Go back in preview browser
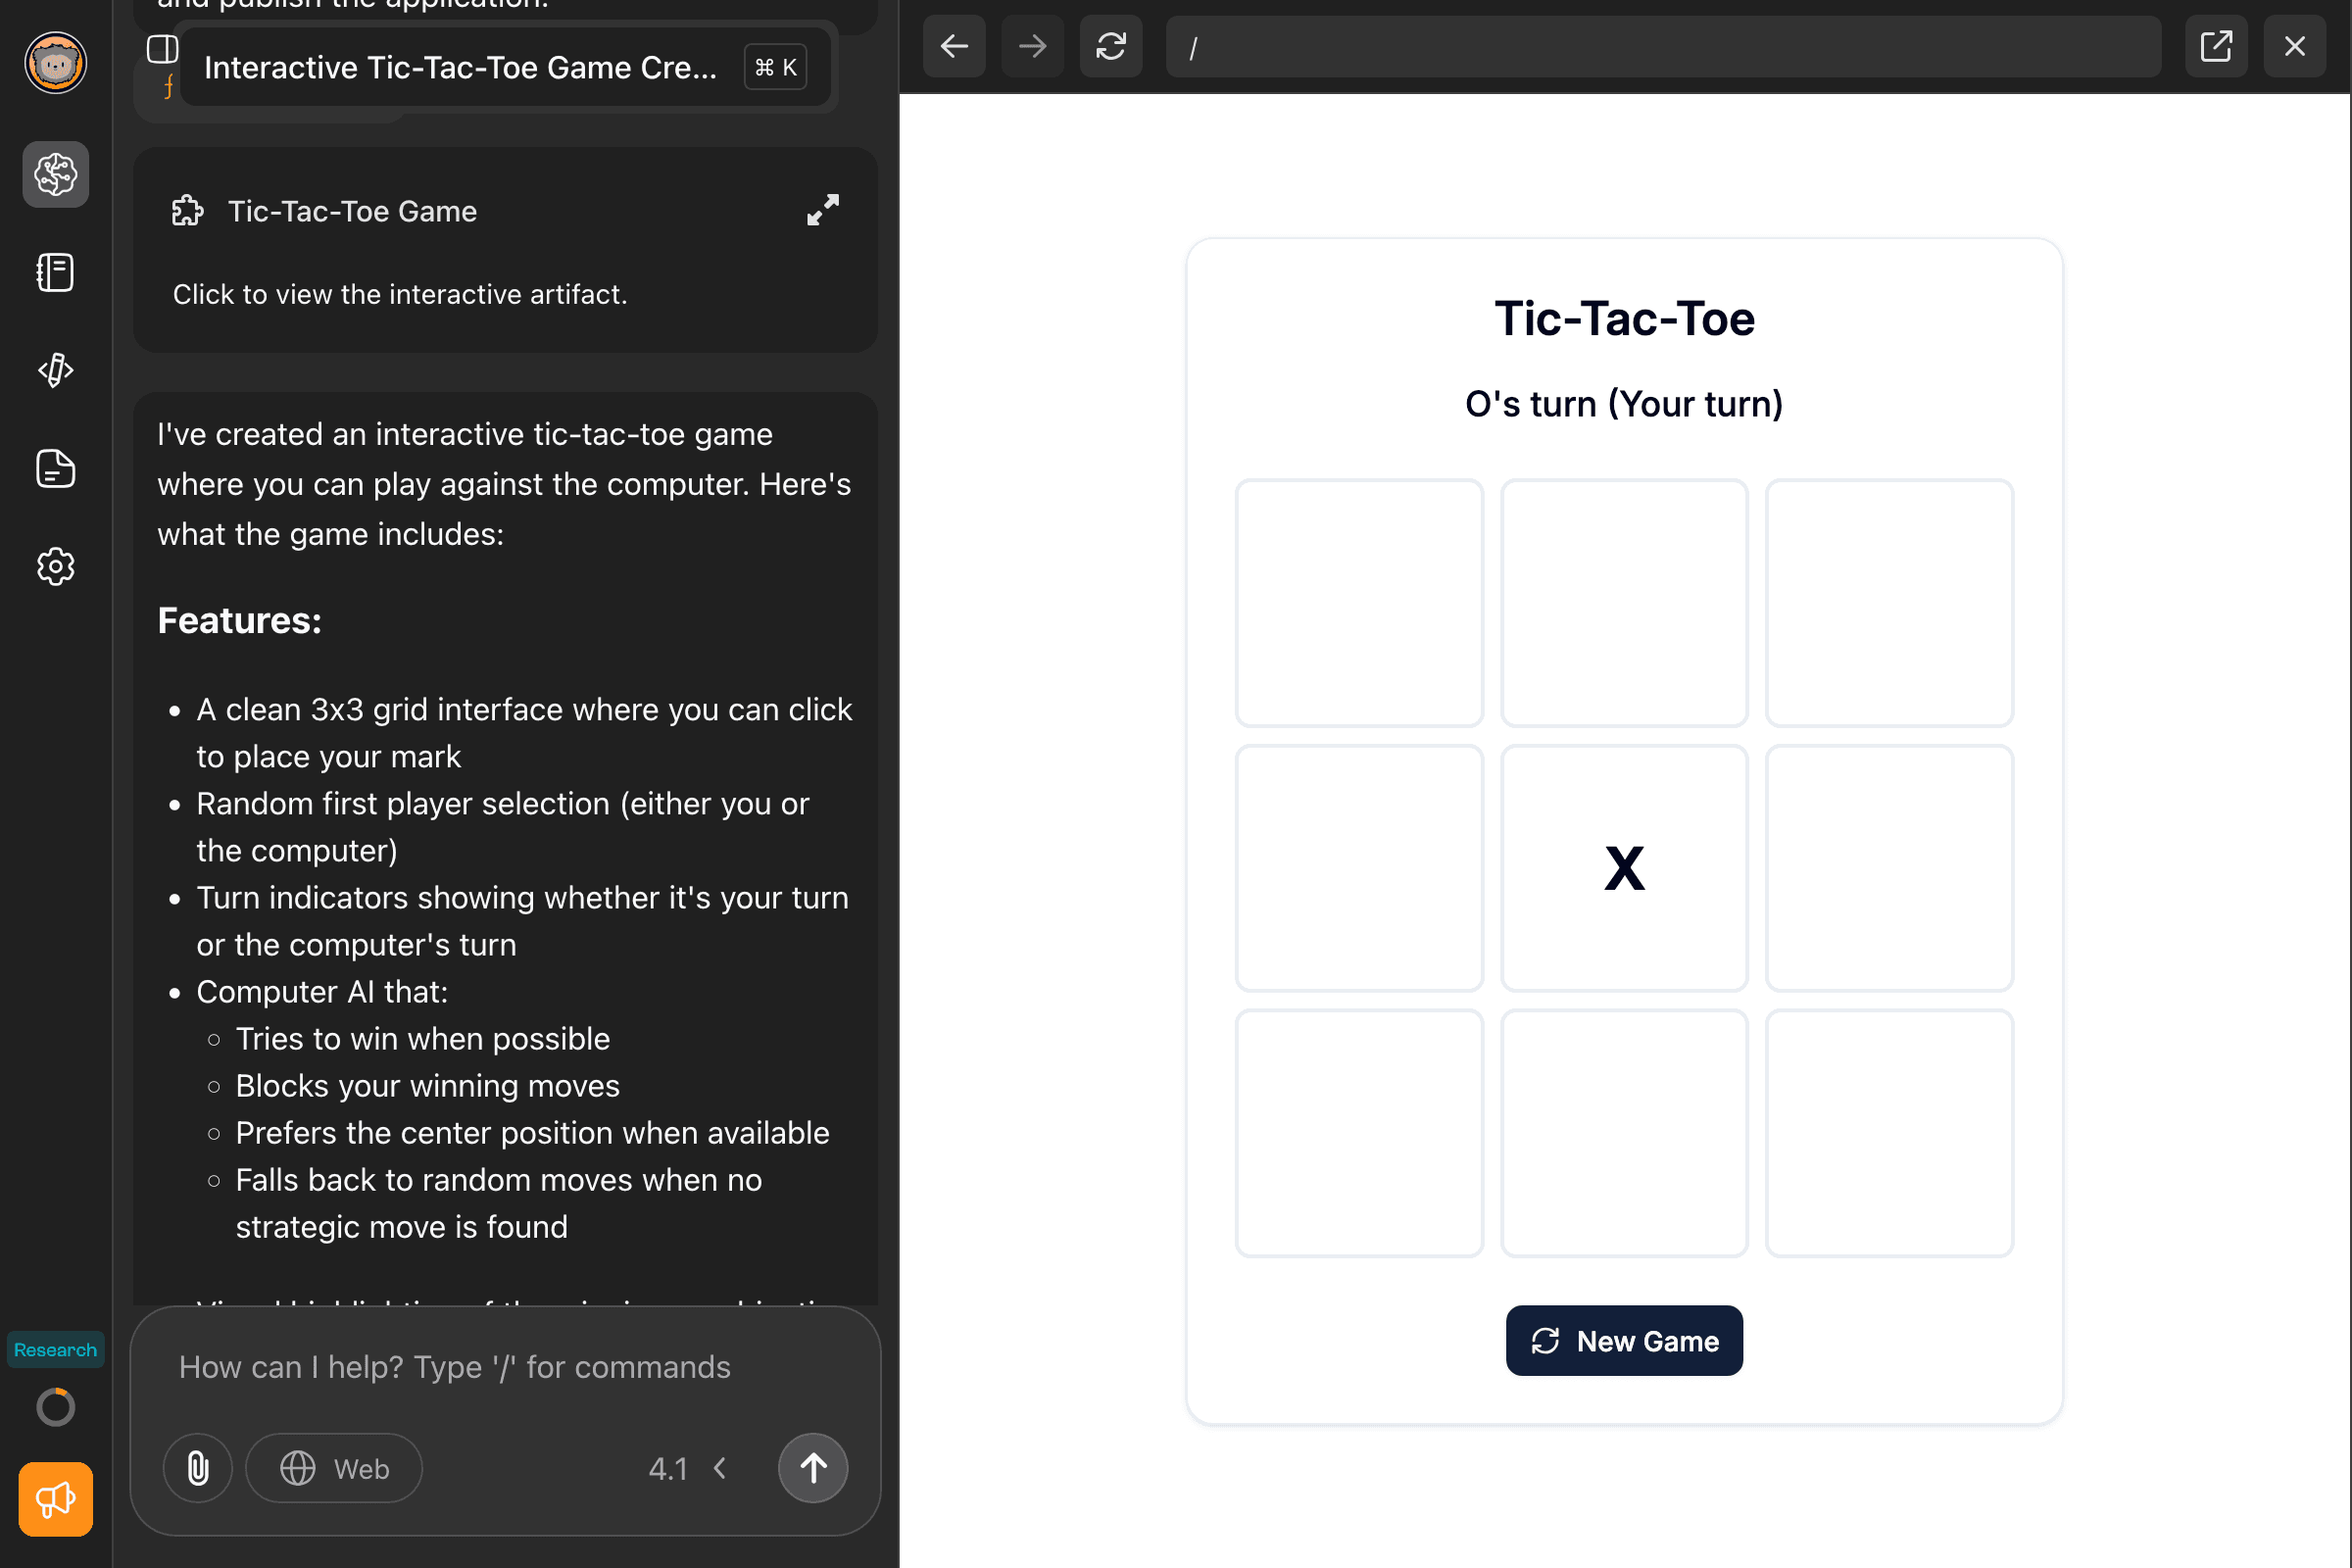The width and height of the screenshot is (2352, 1568). click(x=954, y=46)
